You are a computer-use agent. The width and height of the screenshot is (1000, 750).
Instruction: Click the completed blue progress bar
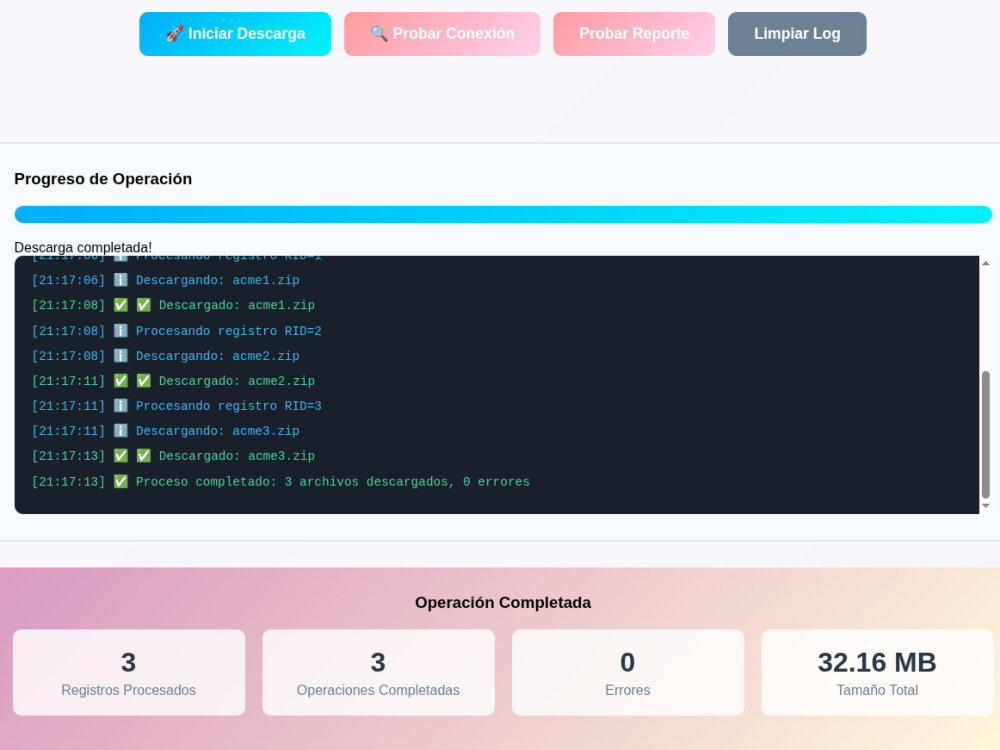[503, 214]
